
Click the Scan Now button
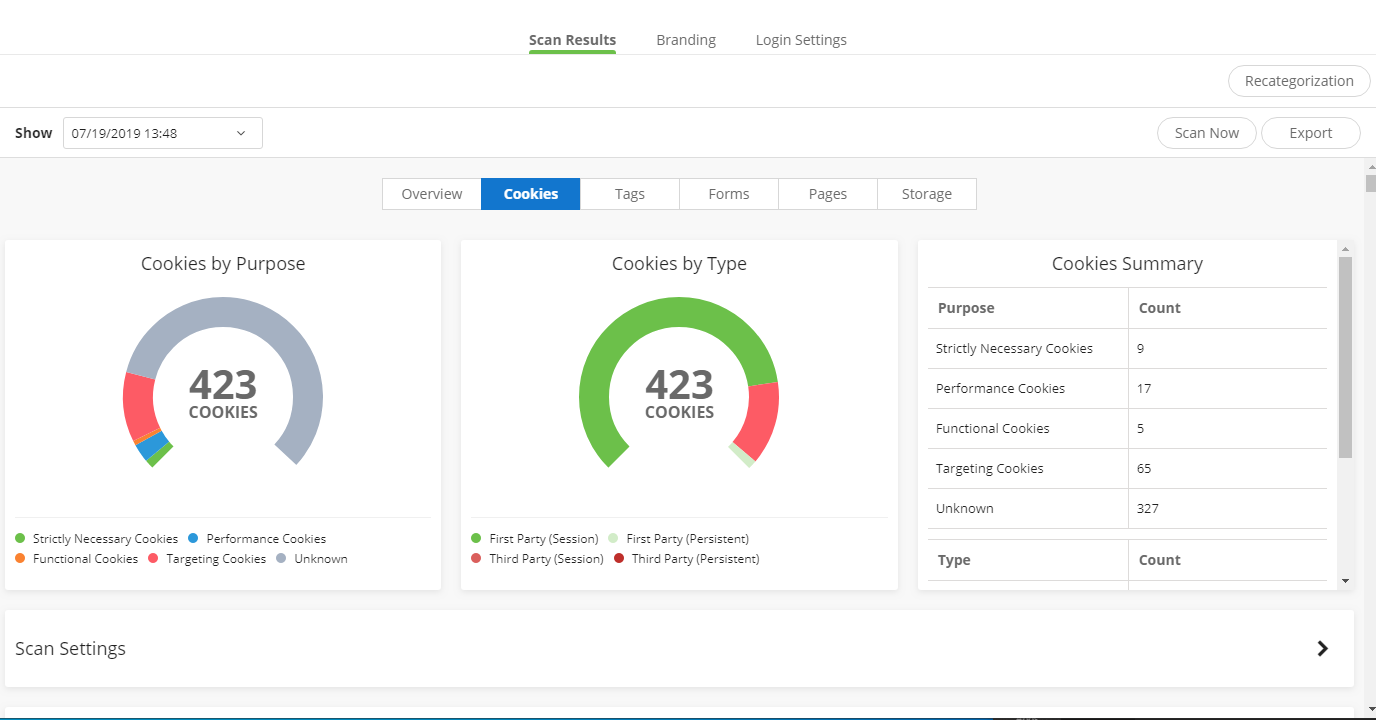point(1206,133)
